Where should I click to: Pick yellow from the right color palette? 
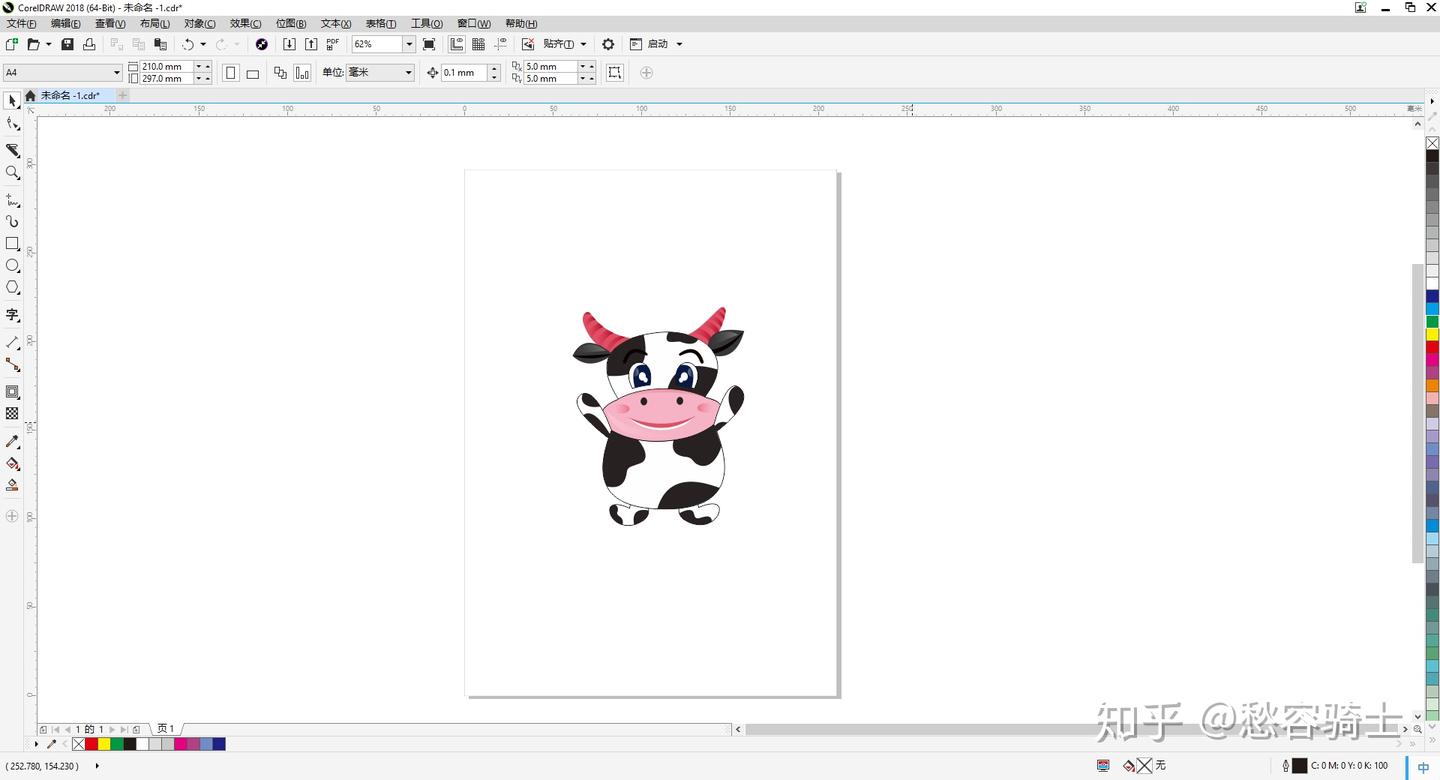click(1432, 334)
